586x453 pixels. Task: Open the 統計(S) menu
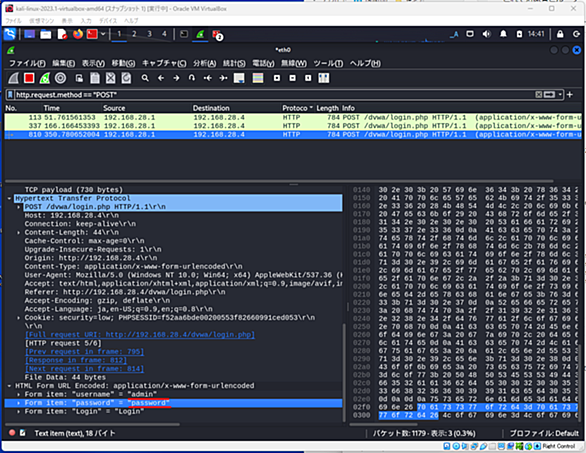pos(234,63)
